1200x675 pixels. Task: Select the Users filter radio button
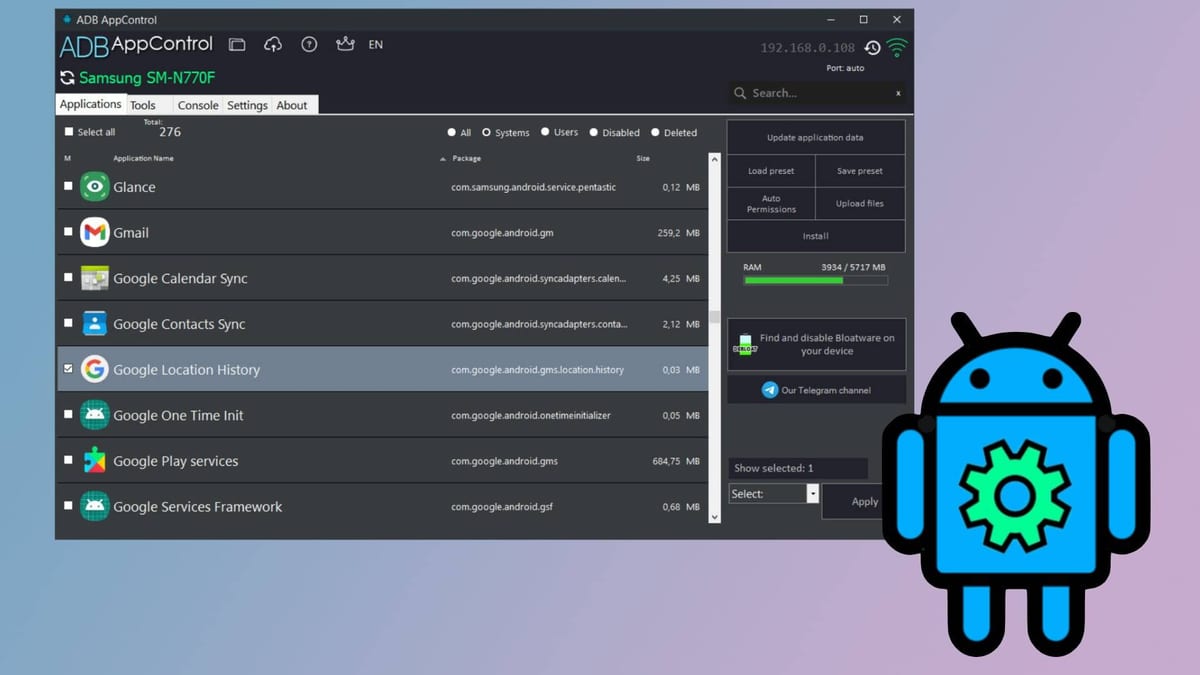pyautogui.click(x=545, y=132)
